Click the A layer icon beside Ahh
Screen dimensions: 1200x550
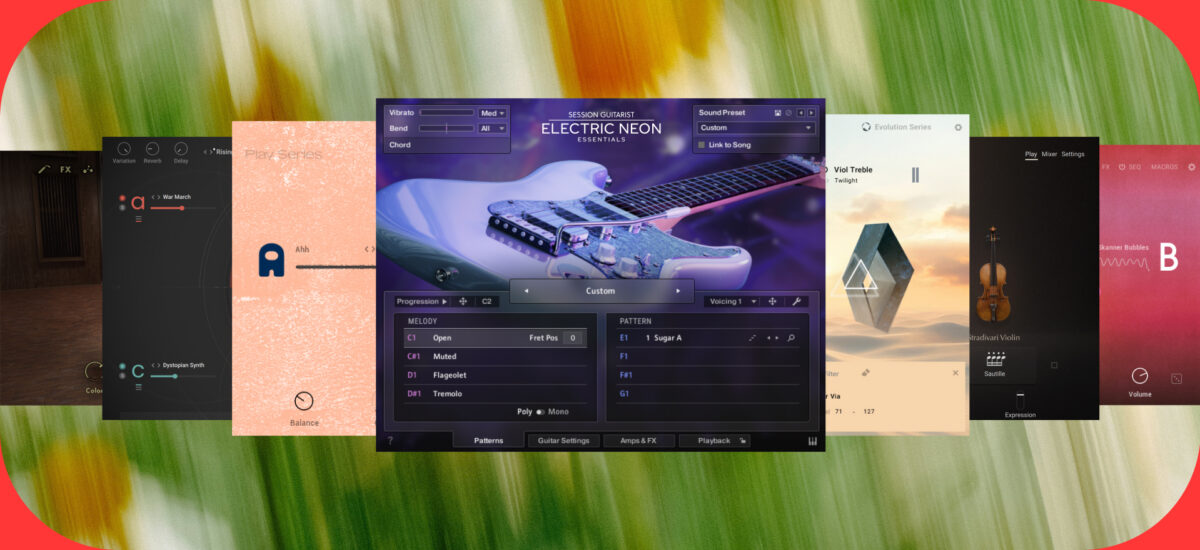(272, 260)
